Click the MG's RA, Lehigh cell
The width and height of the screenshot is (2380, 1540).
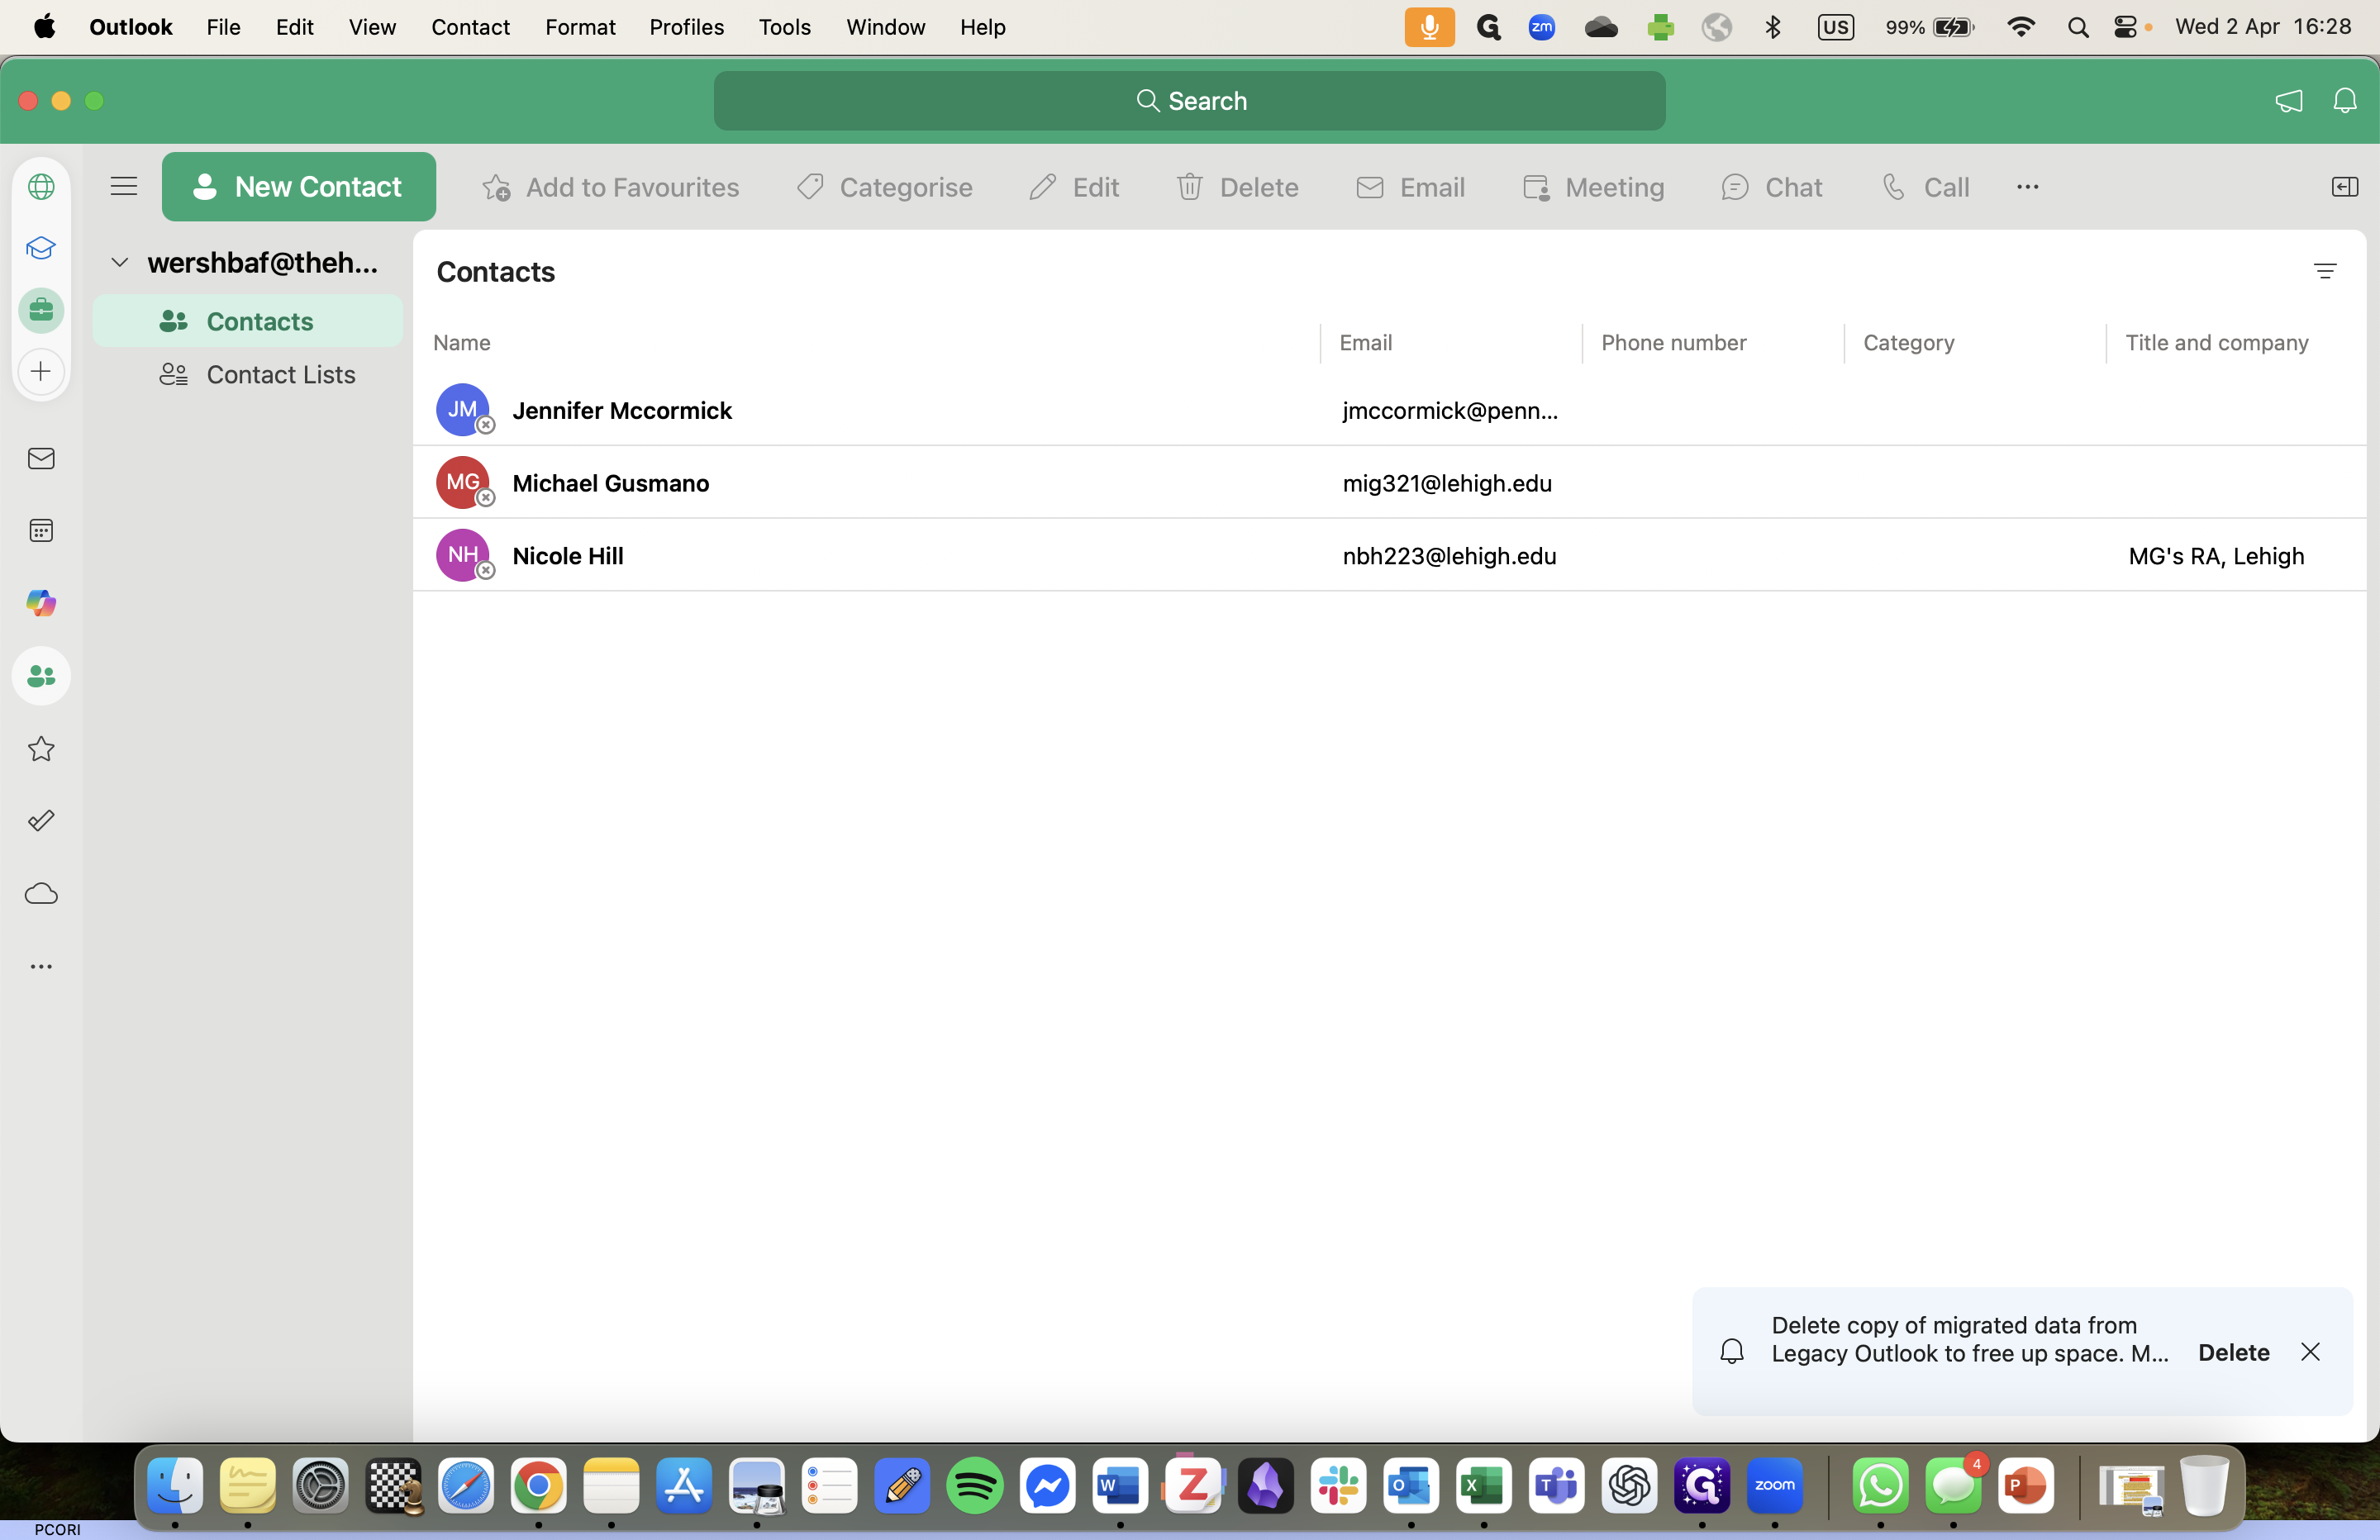click(x=2216, y=556)
